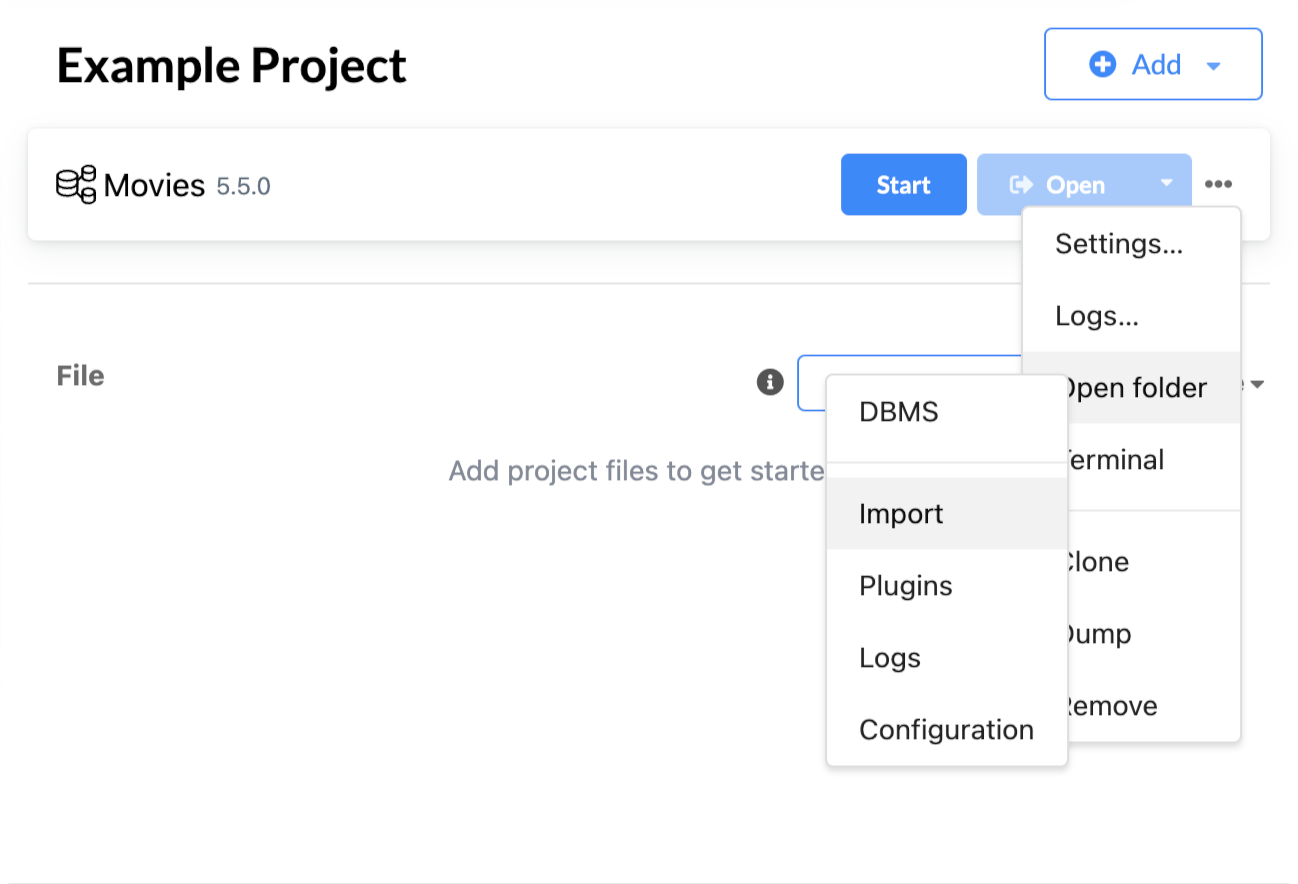This screenshot has height=884, width=1298.
Task: Click the Movies database icon
Action: (x=76, y=185)
